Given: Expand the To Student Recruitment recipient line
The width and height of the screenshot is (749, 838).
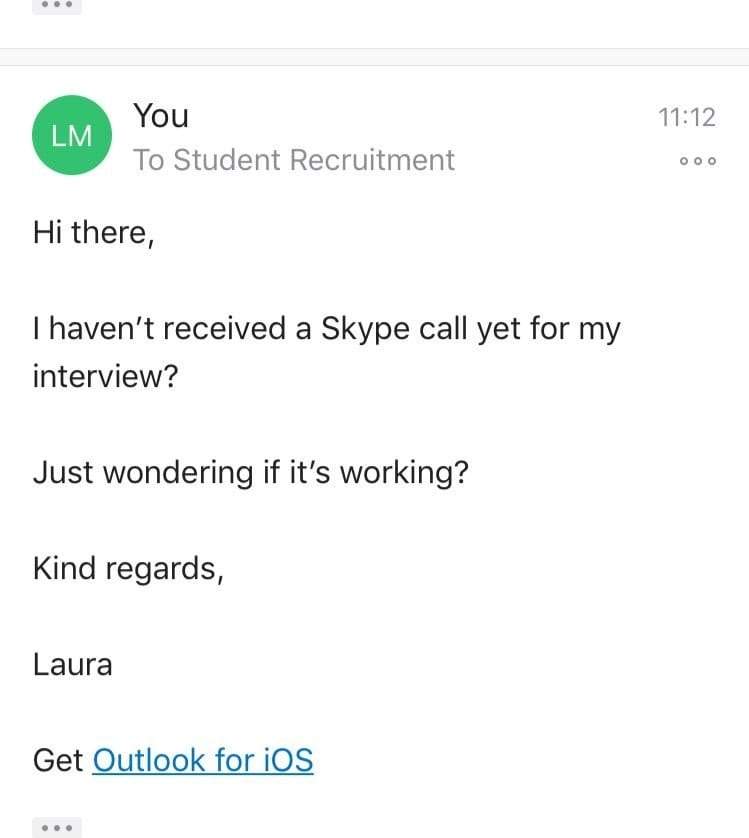Looking at the screenshot, I should point(294,160).
